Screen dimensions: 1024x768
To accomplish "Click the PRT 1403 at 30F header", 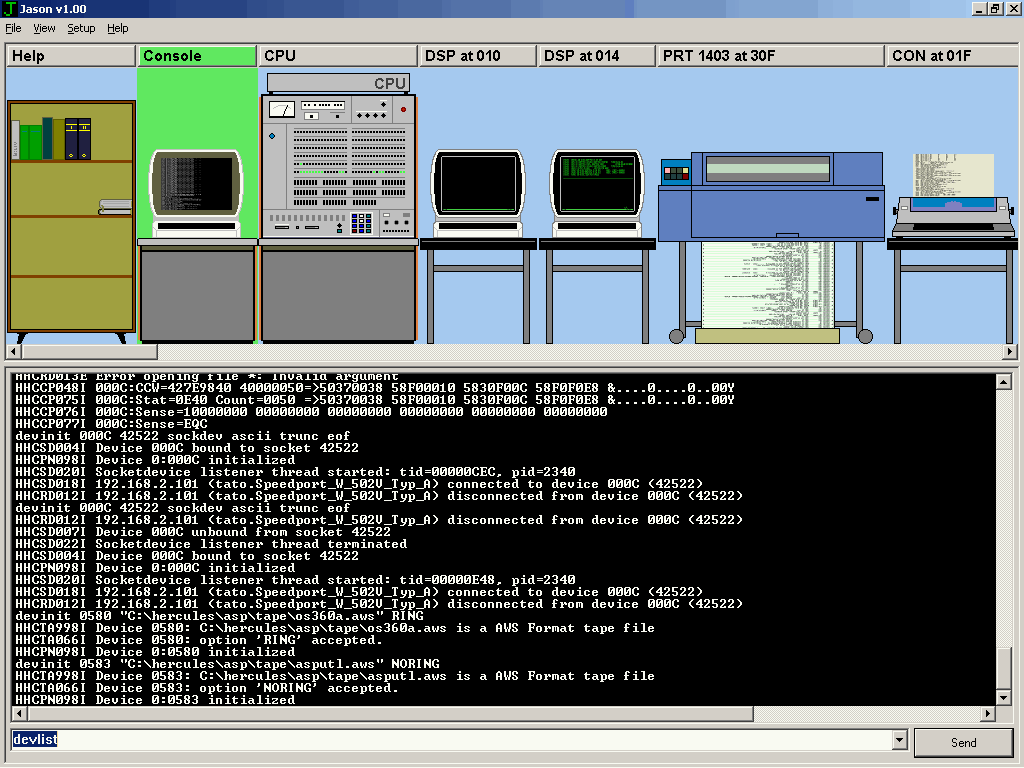I will tap(769, 56).
